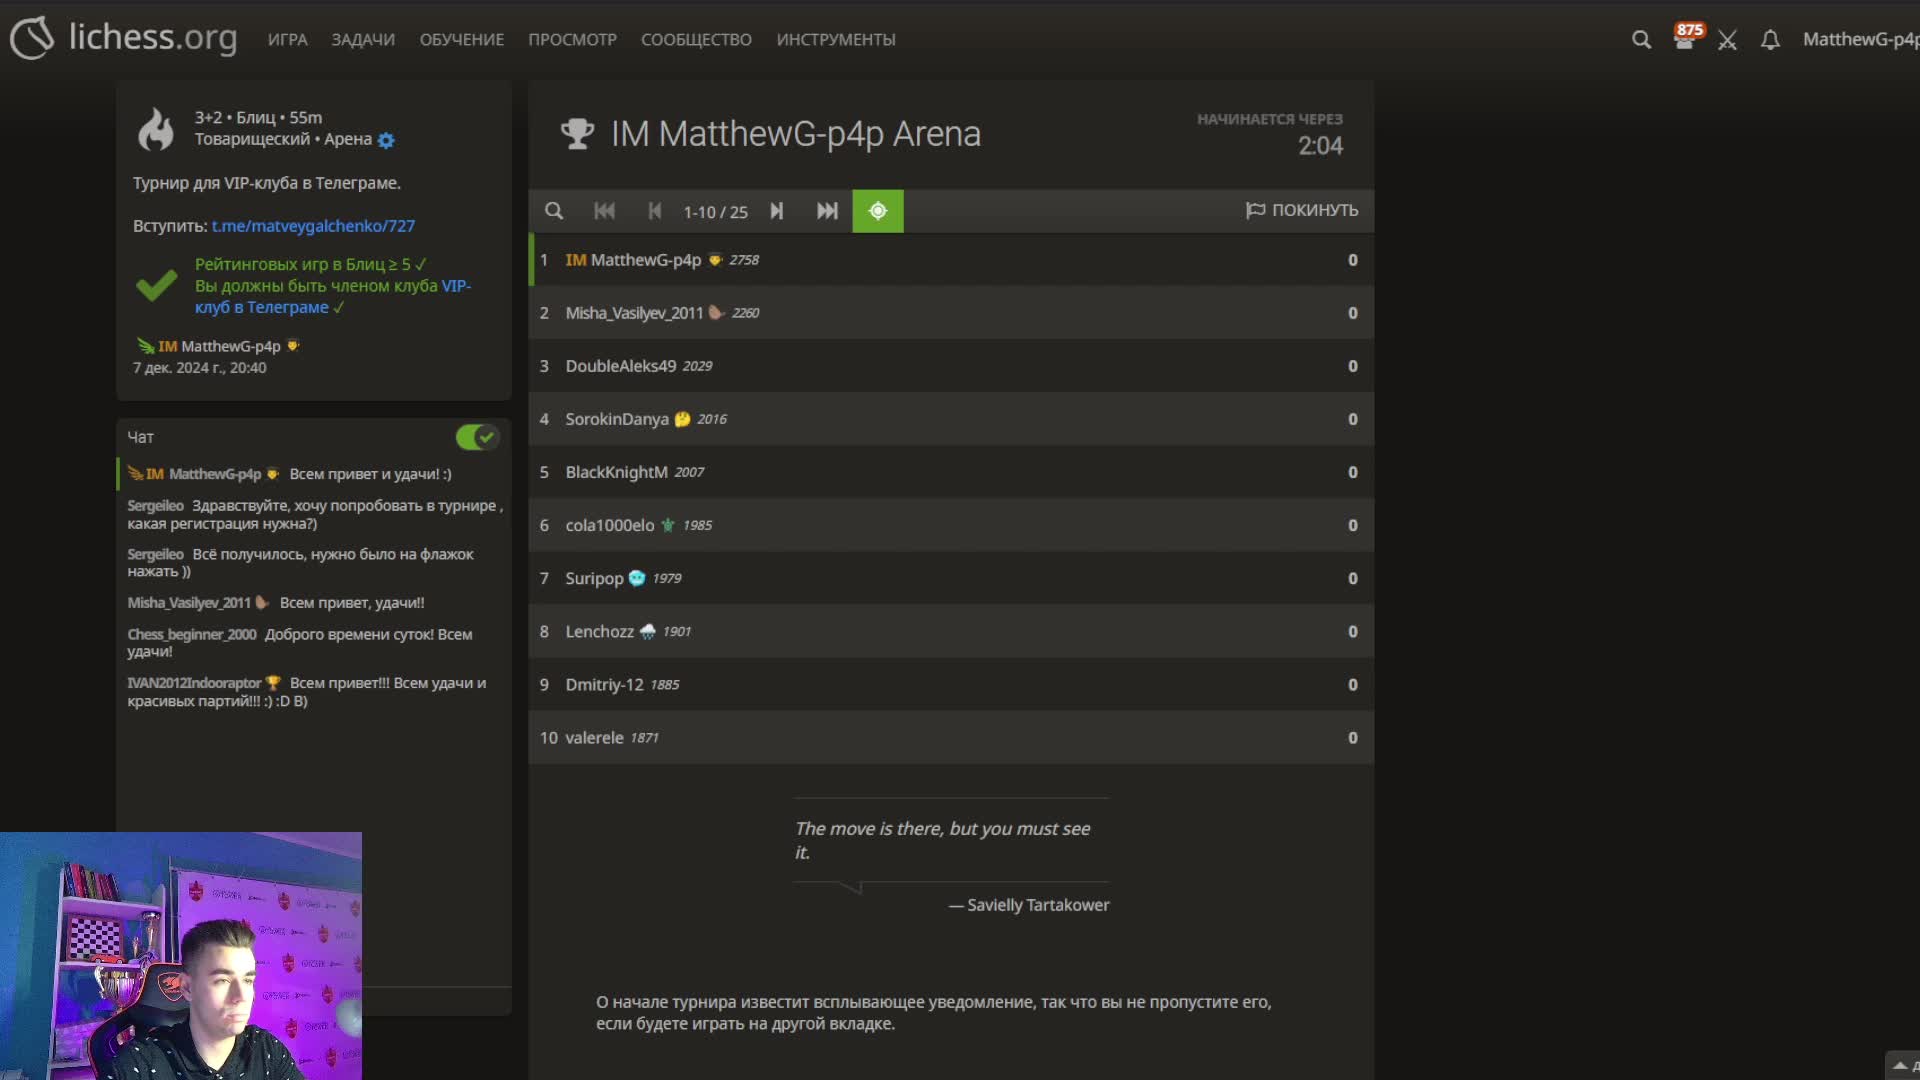The image size is (1920, 1080).
Task: Open tournament creator IM MatthewG-p4p link
Action: point(219,346)
